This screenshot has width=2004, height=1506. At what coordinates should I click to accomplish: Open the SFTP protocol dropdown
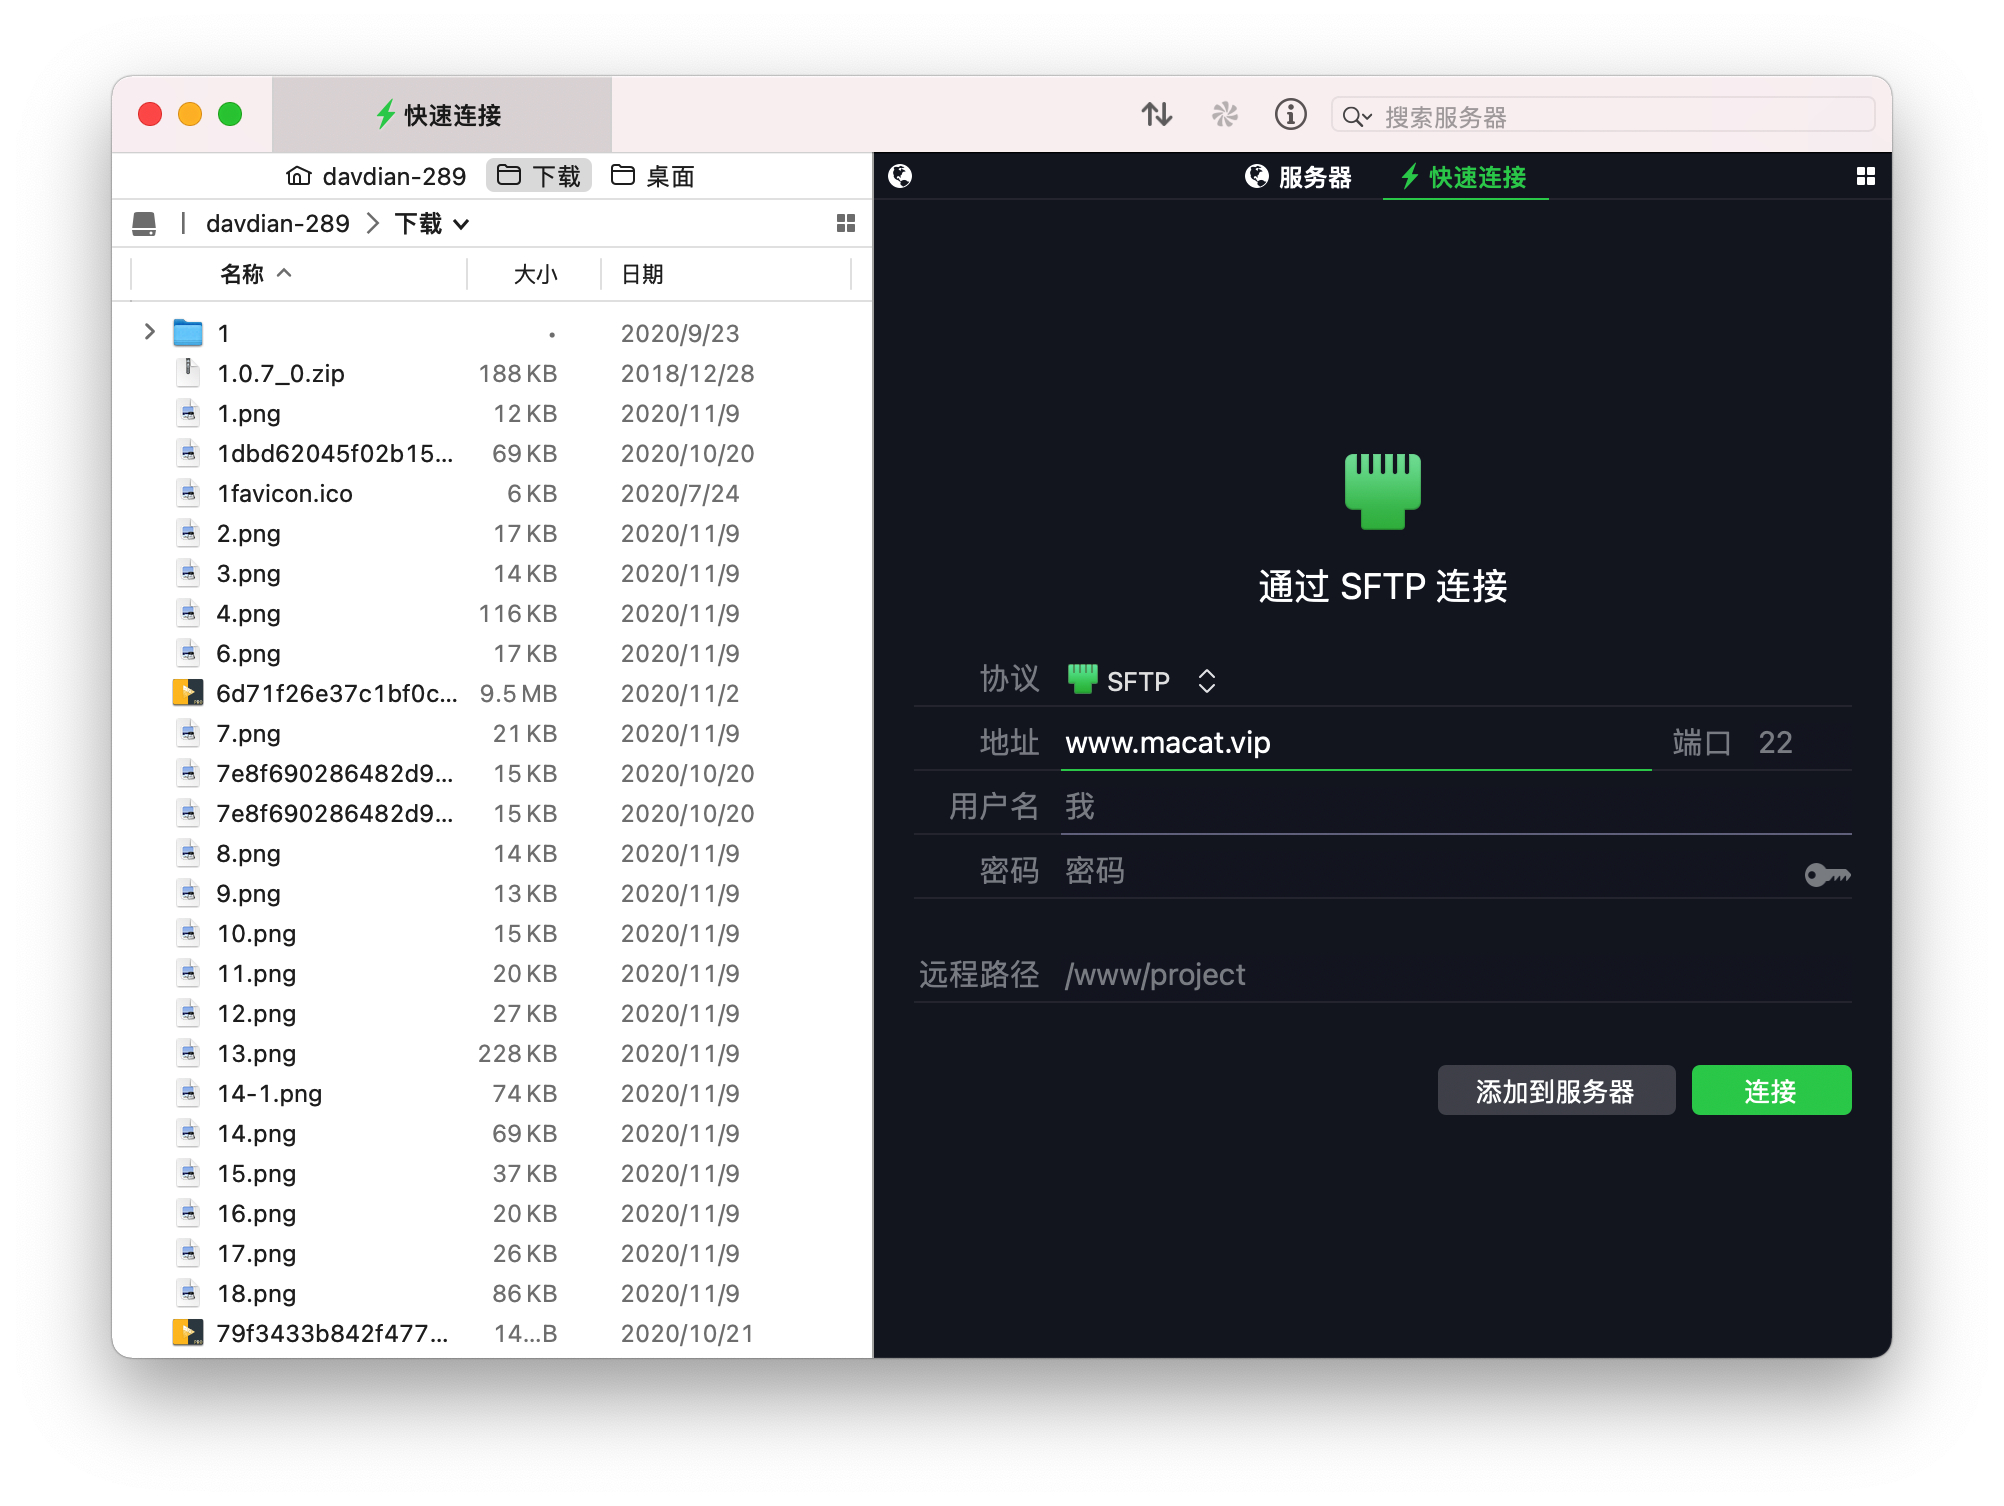coord(1141,681)
